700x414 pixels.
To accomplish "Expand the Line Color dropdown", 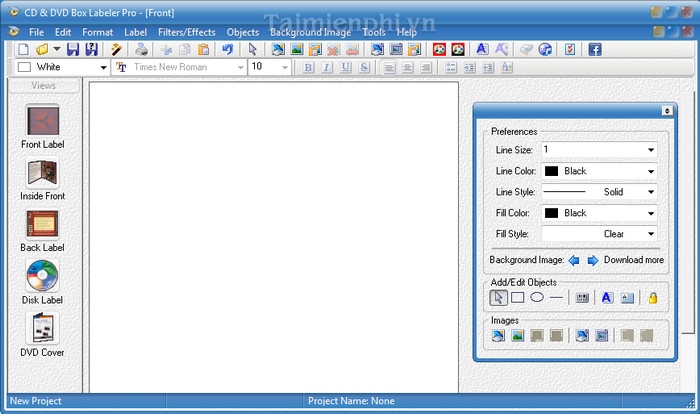I will [651, 171].
